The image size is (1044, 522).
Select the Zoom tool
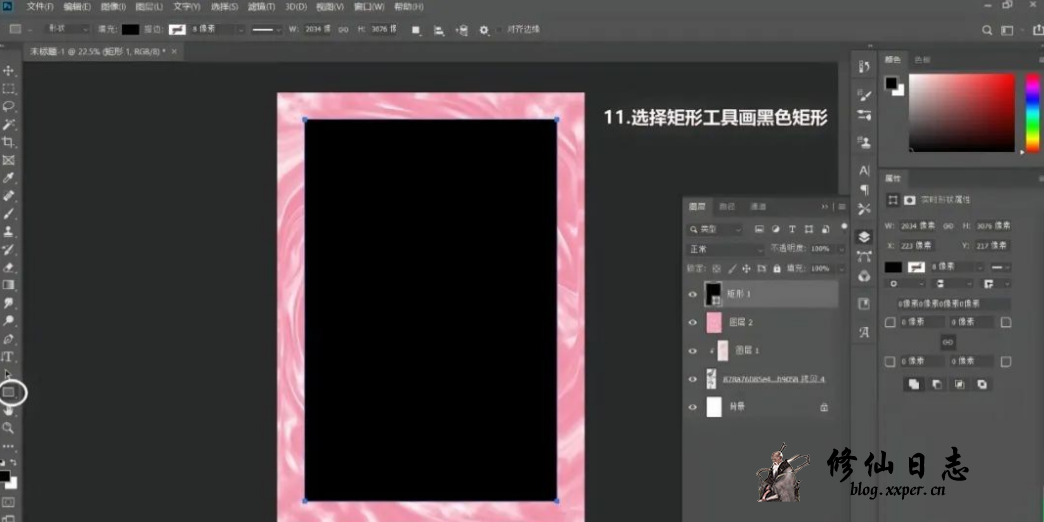click(9, 427)
